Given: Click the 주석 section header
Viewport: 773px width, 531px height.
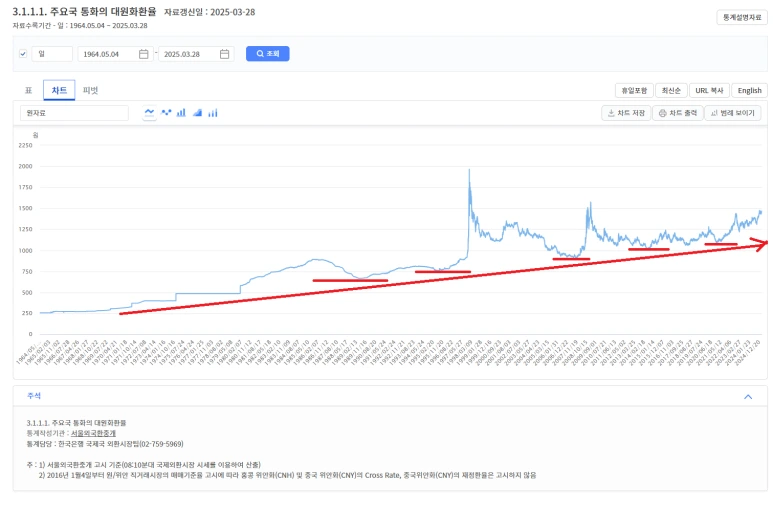Looking at the screenshot, I should pos(390,396).
